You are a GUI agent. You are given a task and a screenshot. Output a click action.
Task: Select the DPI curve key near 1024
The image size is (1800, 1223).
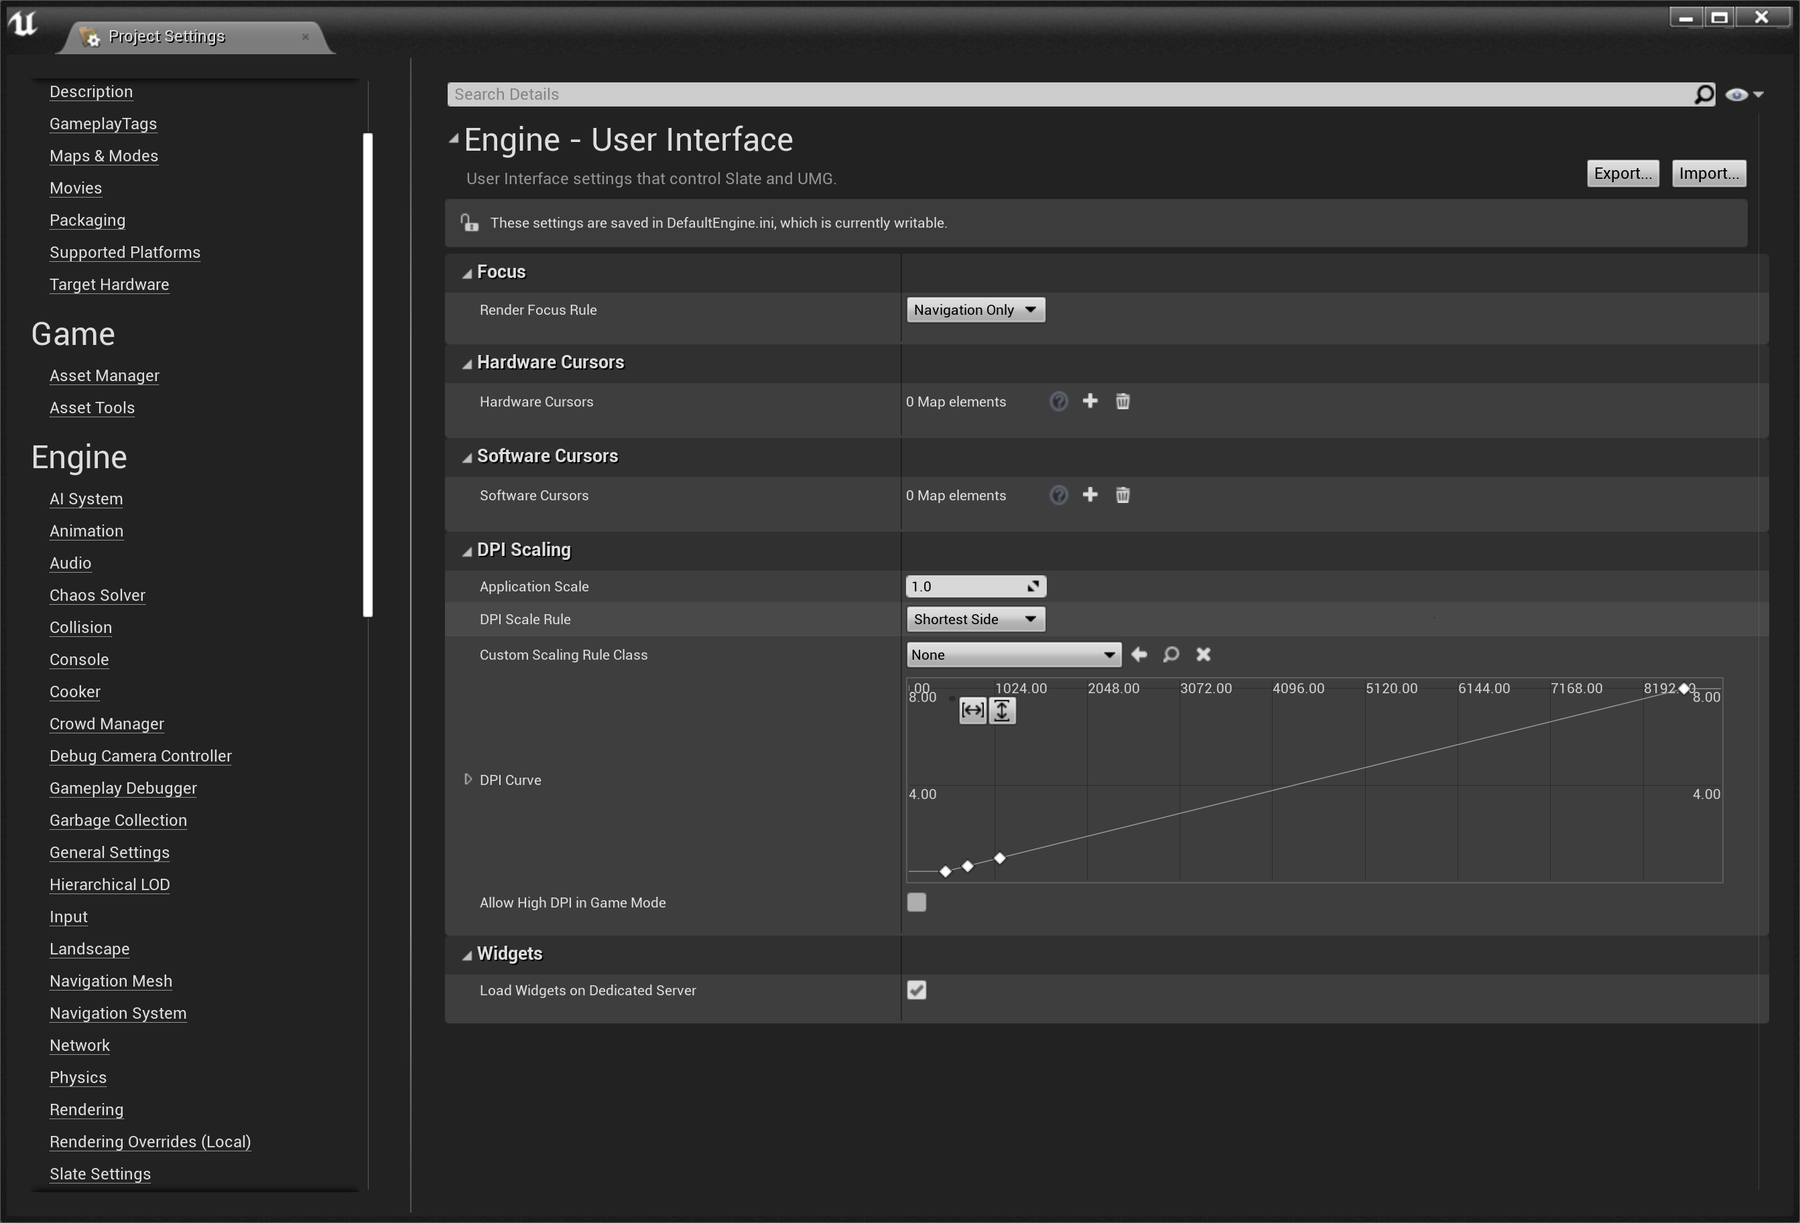coord(1000,858)
